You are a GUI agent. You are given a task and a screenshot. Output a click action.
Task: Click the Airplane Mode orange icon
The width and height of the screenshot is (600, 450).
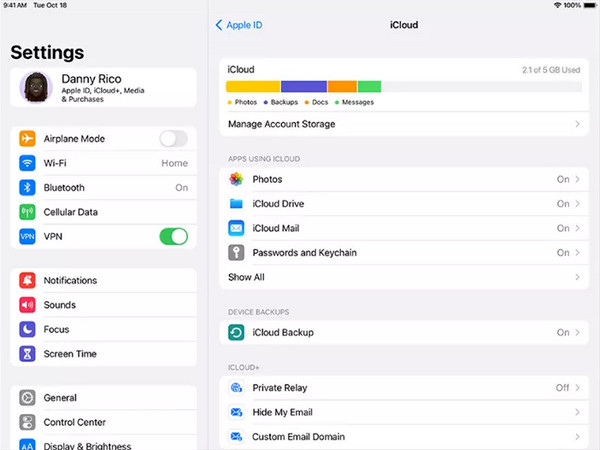[27, 139]
